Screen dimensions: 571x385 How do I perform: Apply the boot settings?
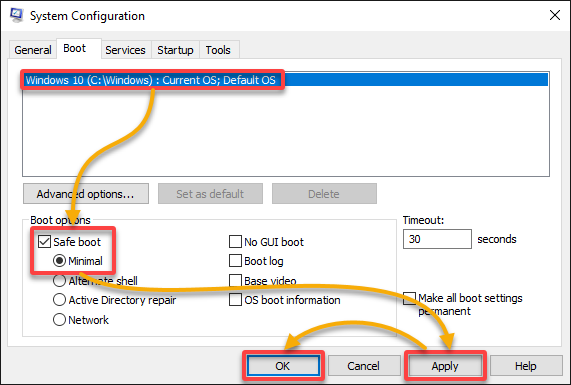point(445,366)
